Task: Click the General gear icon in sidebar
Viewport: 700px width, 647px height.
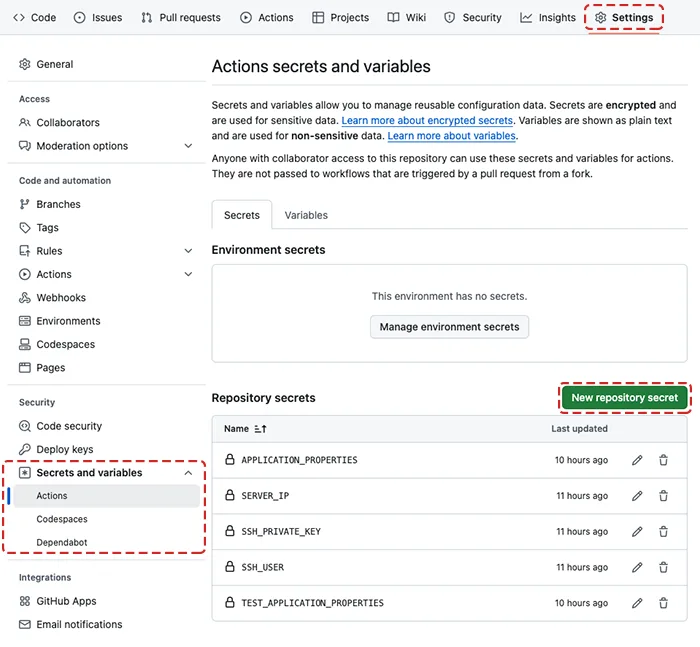Action: [x=25, y=64]
